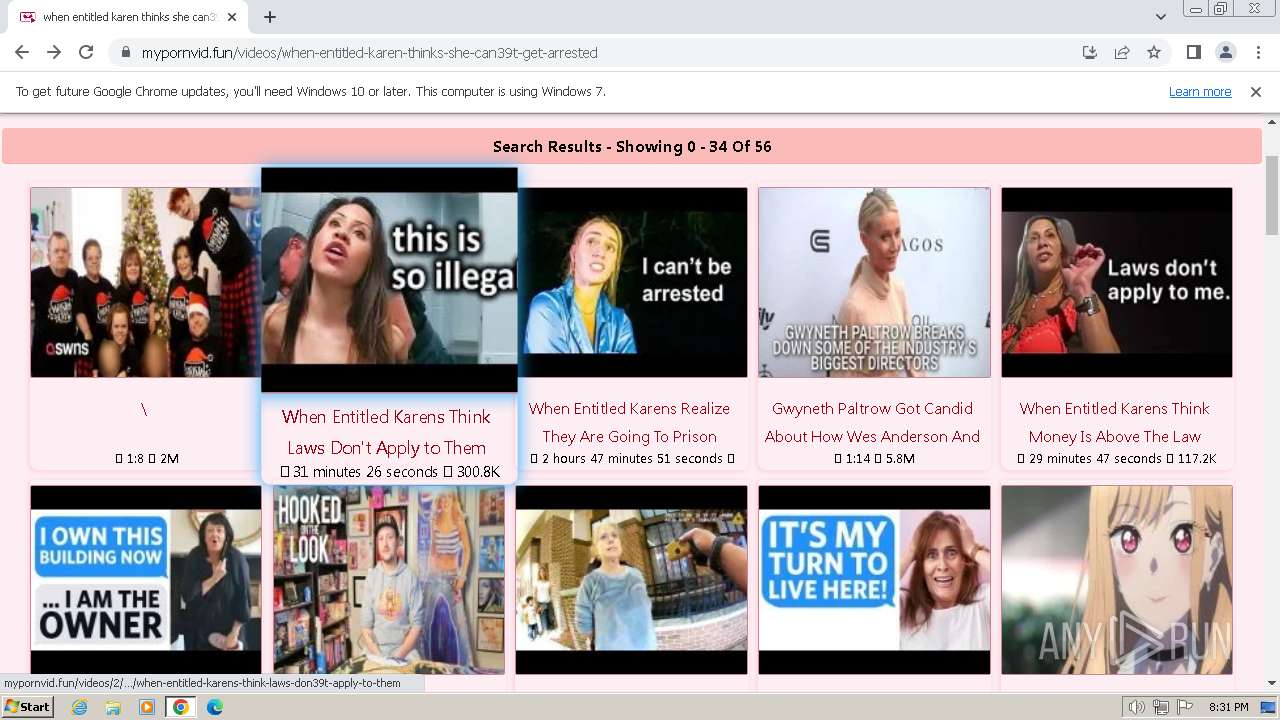This screenshot has height=720, width=1280.
Task: Click the backslash title under first video
Action: point(144,409)
